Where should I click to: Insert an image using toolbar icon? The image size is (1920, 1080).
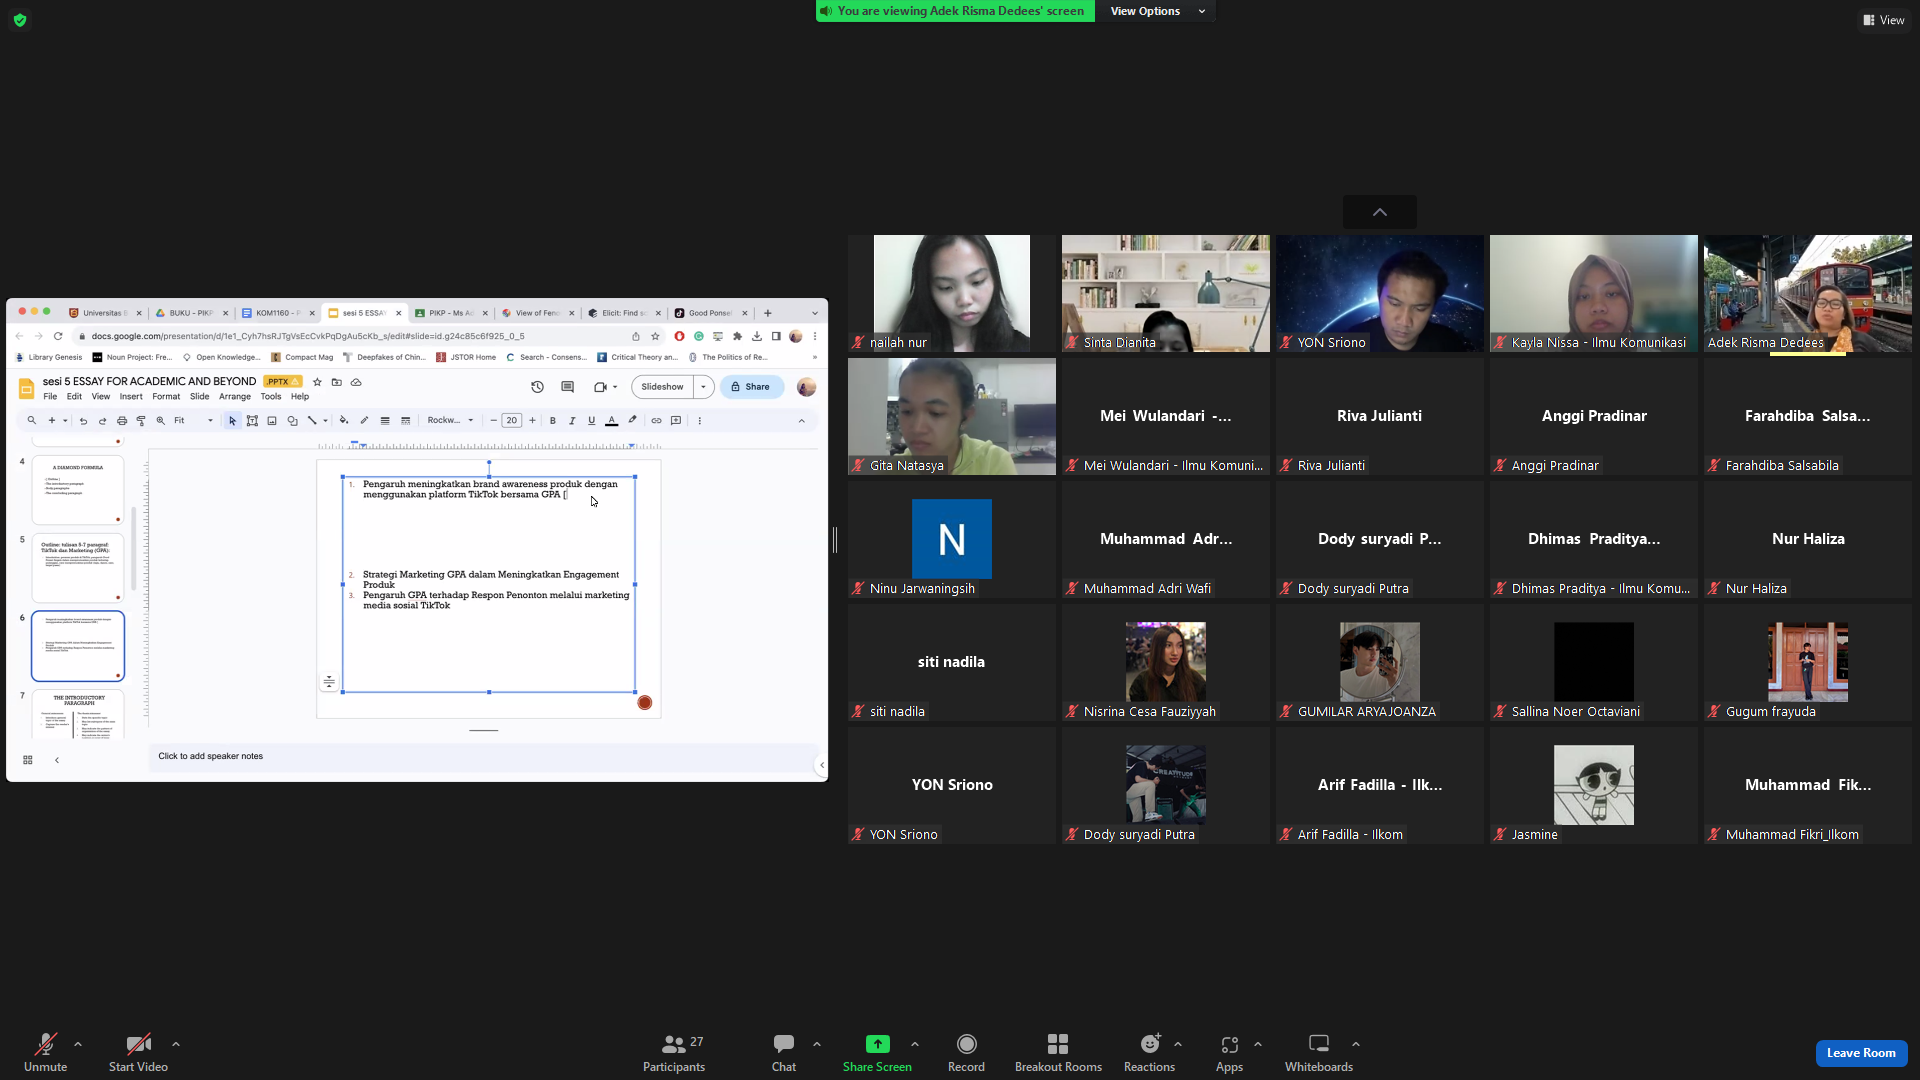[272, 421]
